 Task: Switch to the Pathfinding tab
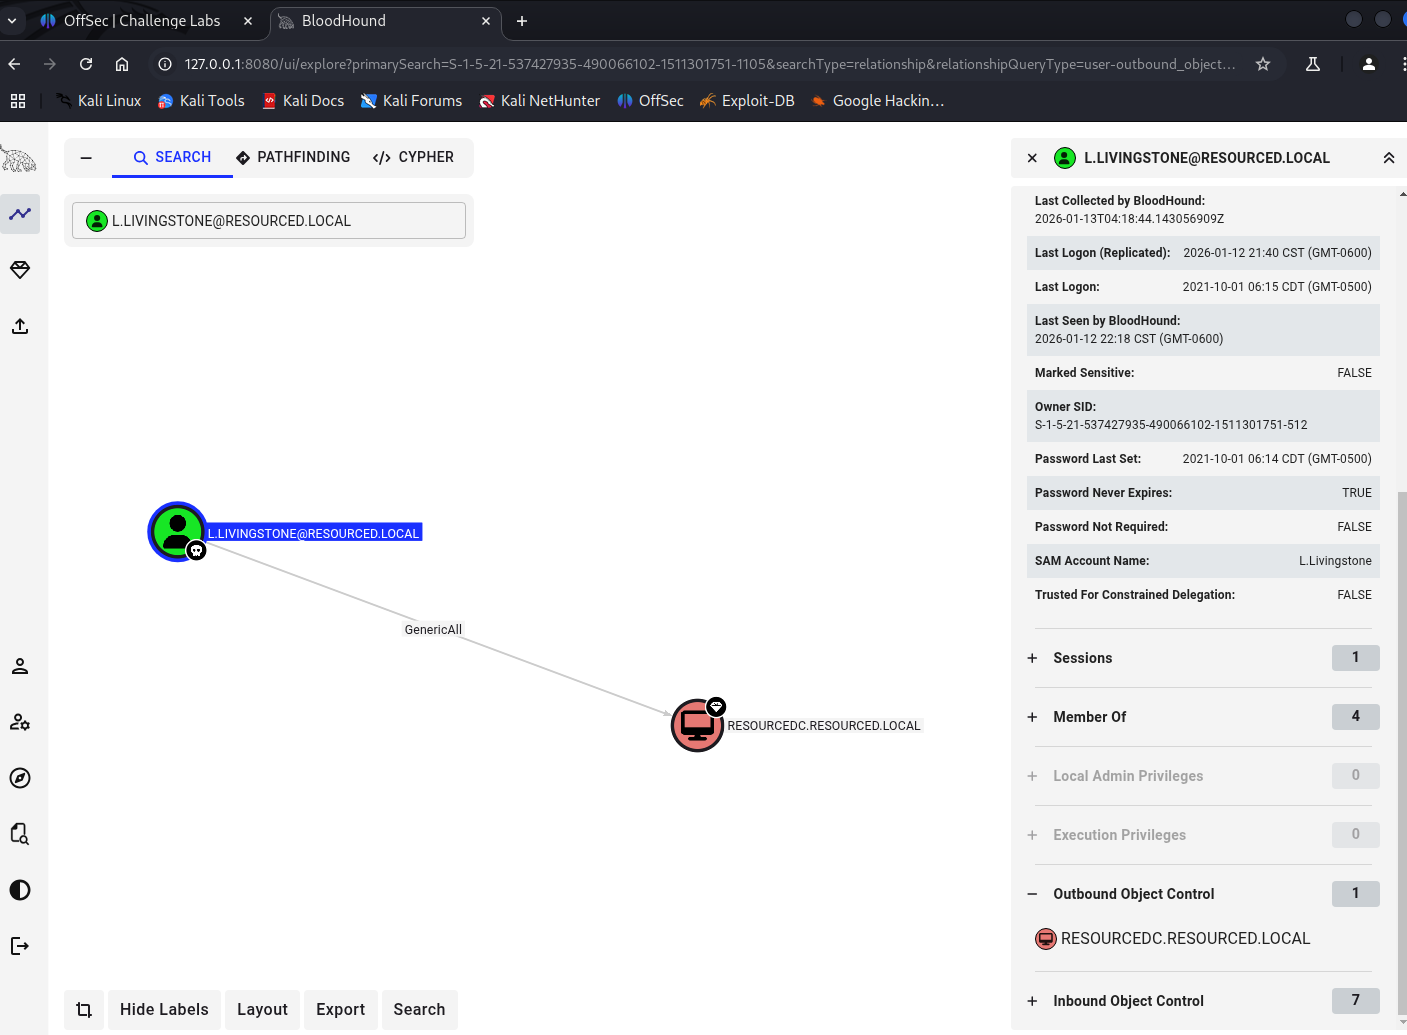(293, 158)
